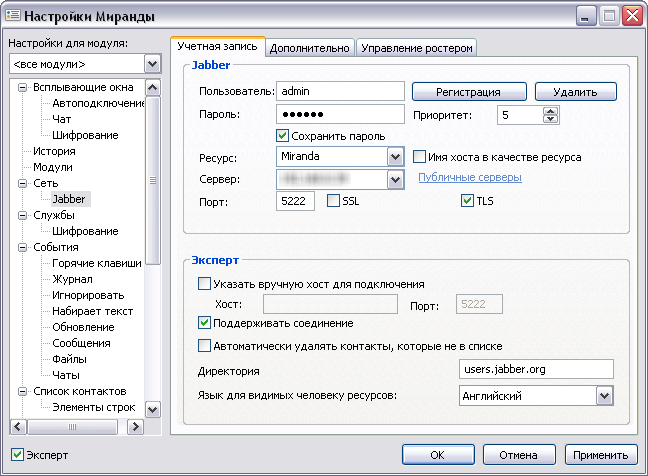Click the Публичные серверы link

[x=469, y=178]
